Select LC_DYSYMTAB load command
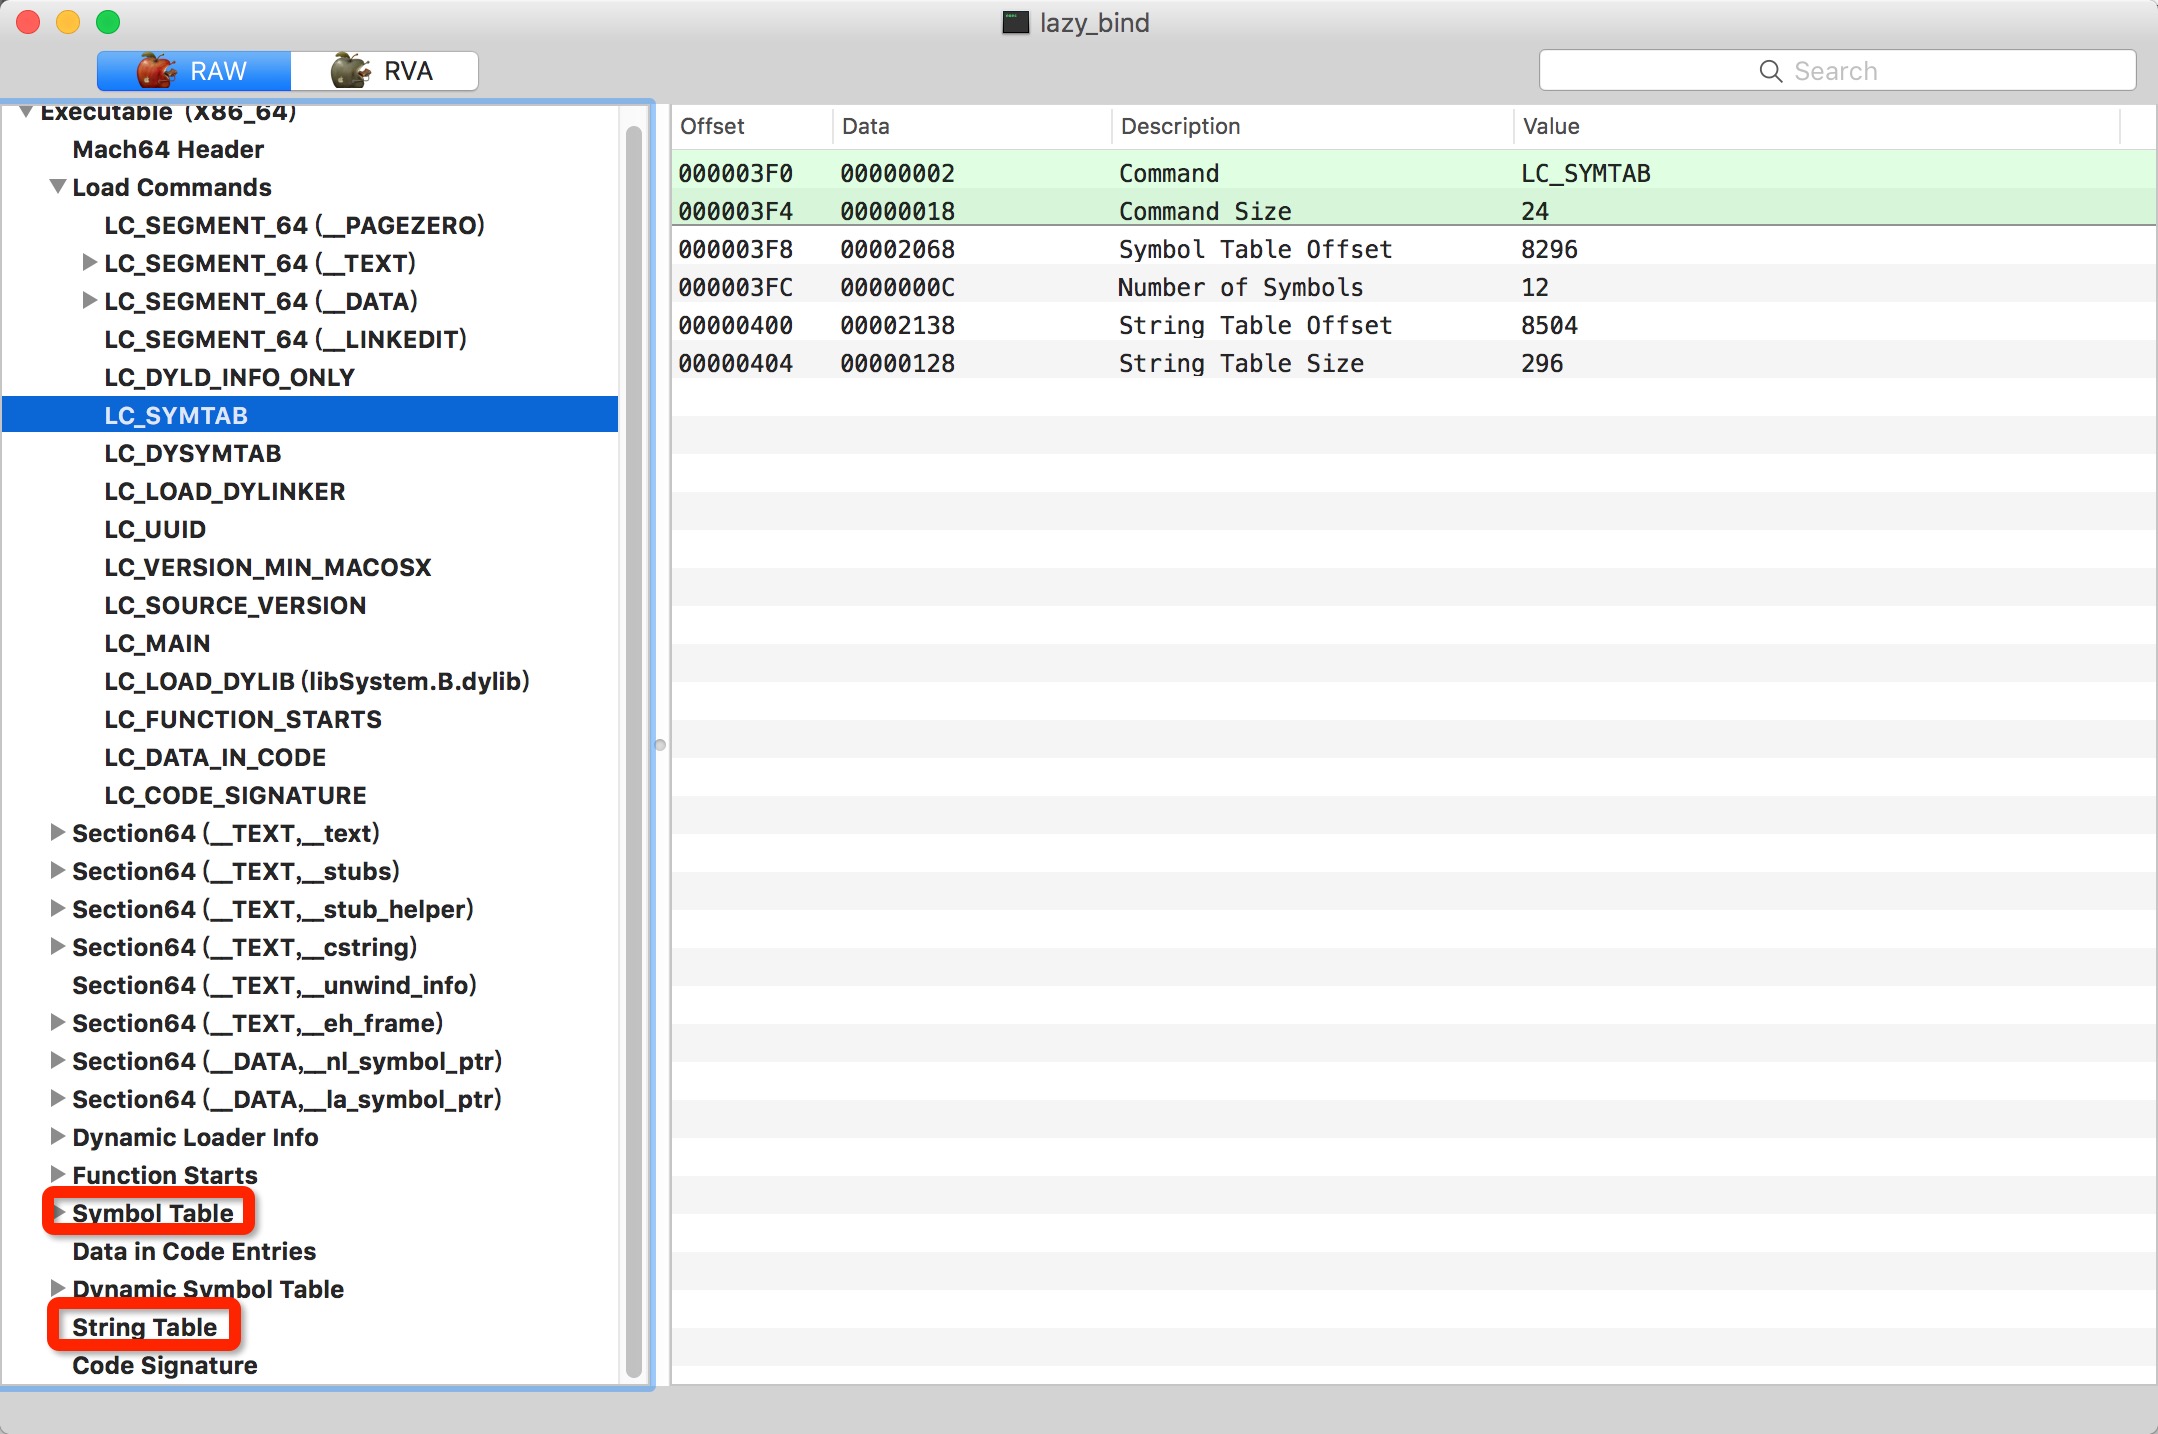This screenshot has height=1434, width=2158. tap(192, 453)
